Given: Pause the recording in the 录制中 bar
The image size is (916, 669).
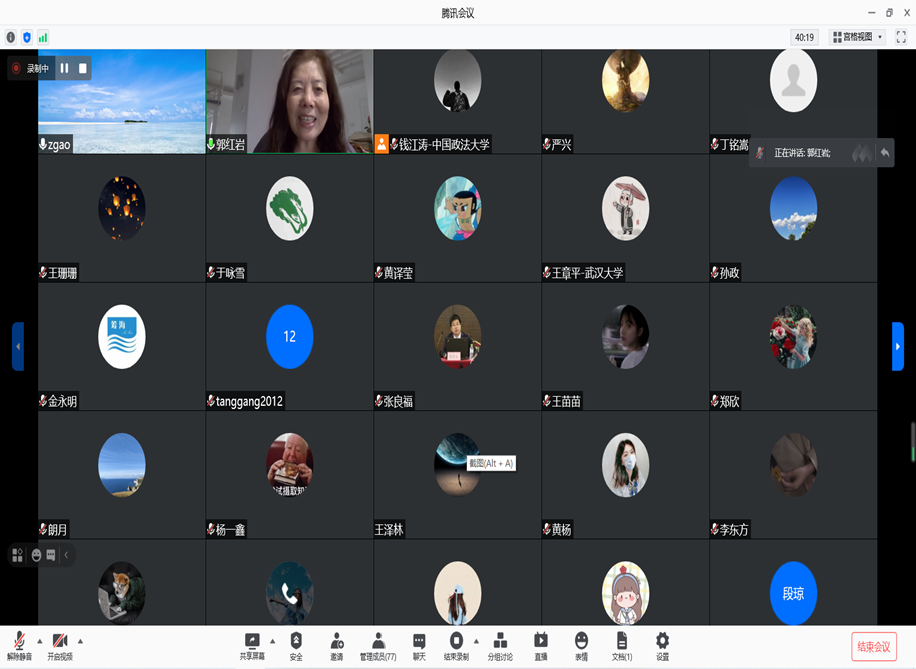Looking at the screenshot, I should tap(64, 68).
